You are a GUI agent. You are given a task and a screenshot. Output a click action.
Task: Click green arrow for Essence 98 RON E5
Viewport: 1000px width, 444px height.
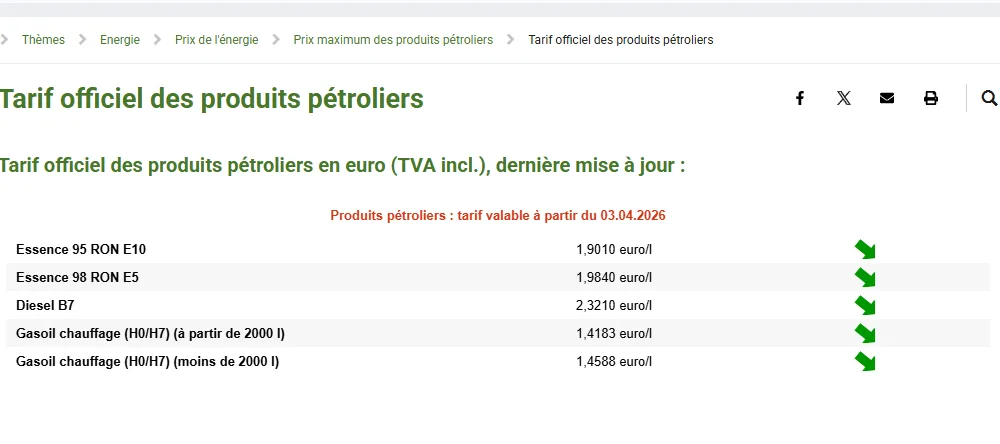[865, 277]
